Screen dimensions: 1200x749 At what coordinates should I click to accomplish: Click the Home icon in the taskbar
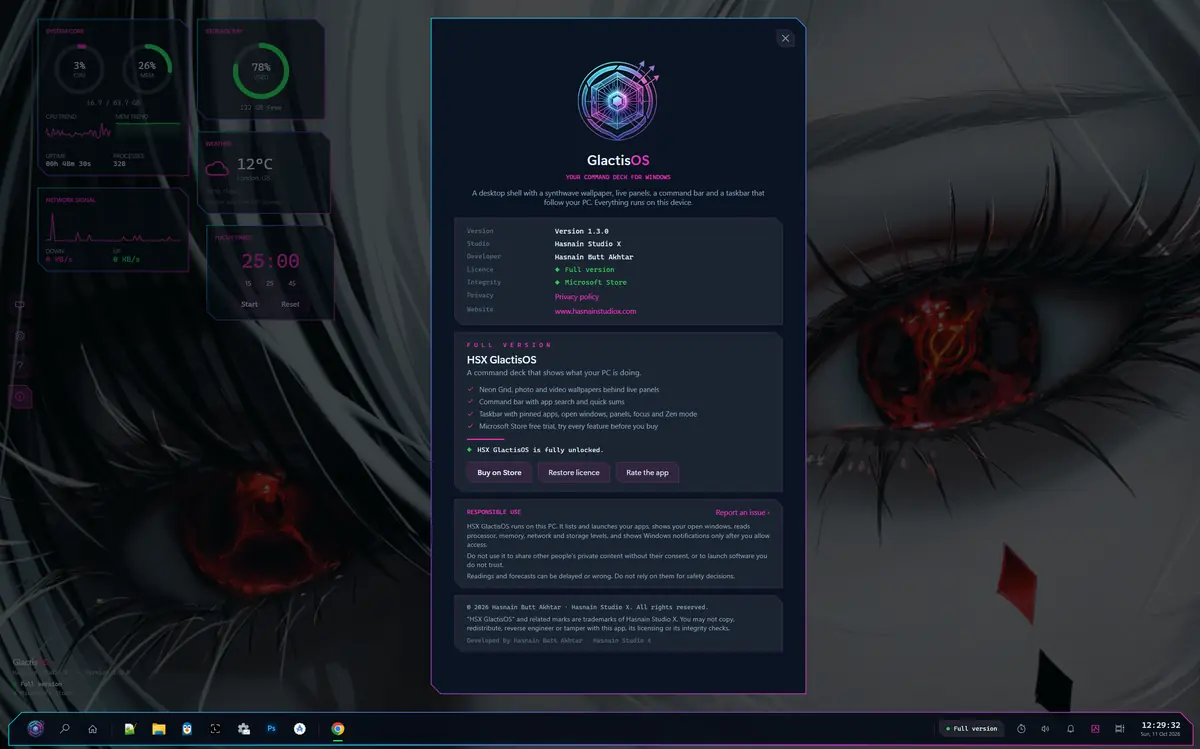pyautogui.click(x=93, y=729)
